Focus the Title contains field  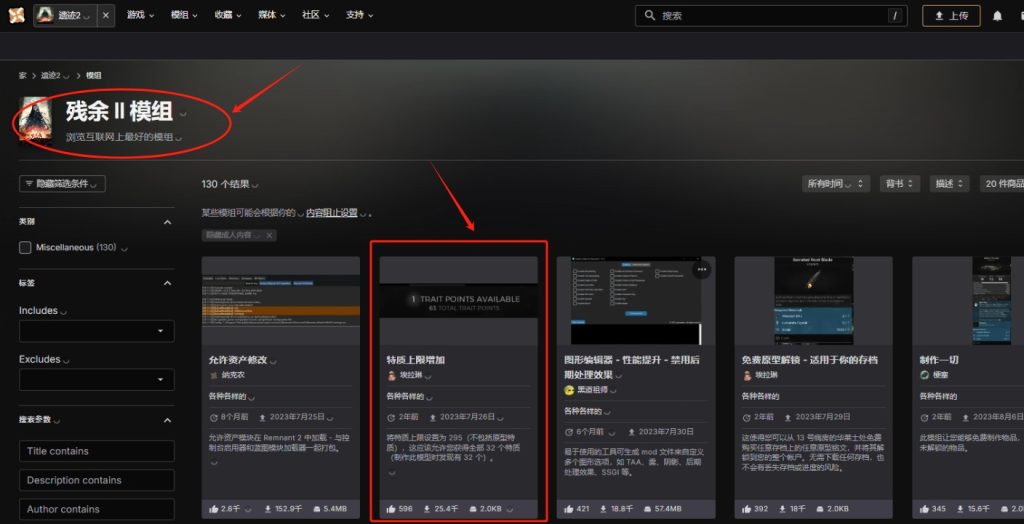point(97,451)
